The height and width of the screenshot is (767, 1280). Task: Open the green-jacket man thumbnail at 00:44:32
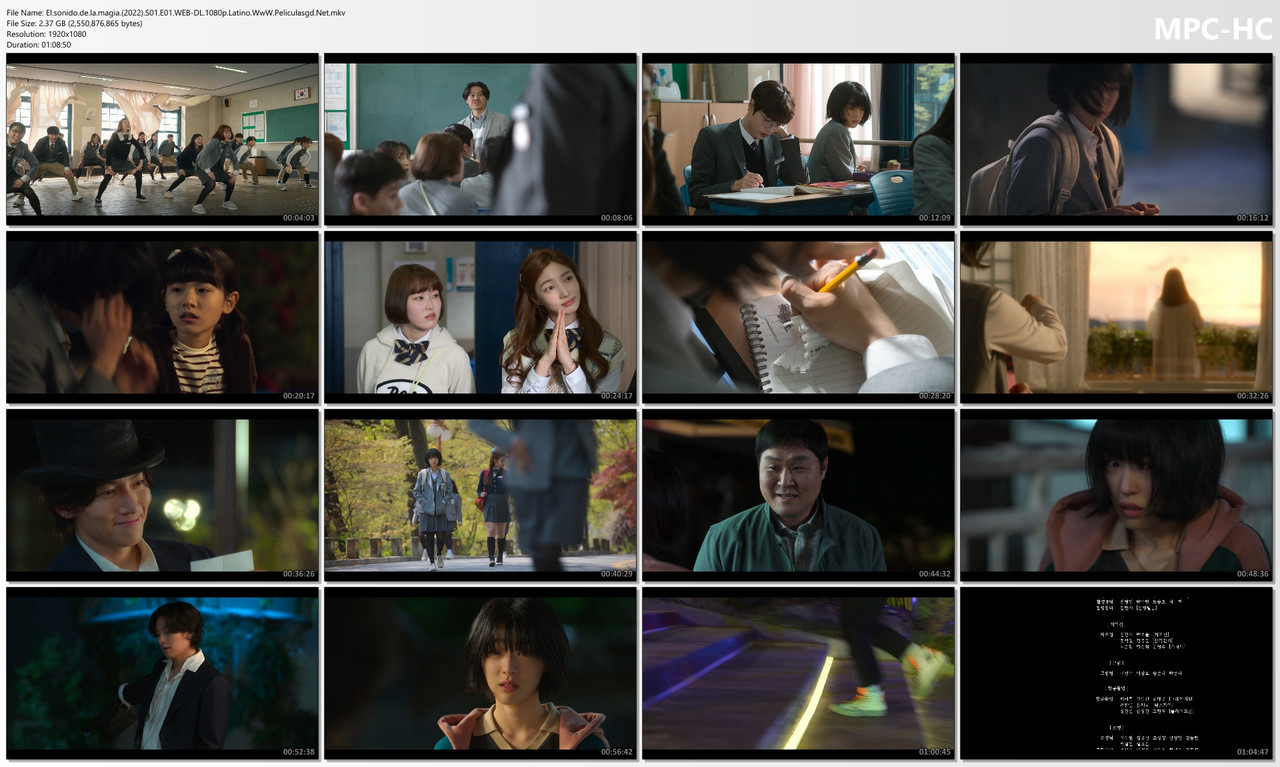(x=798, y=495)
